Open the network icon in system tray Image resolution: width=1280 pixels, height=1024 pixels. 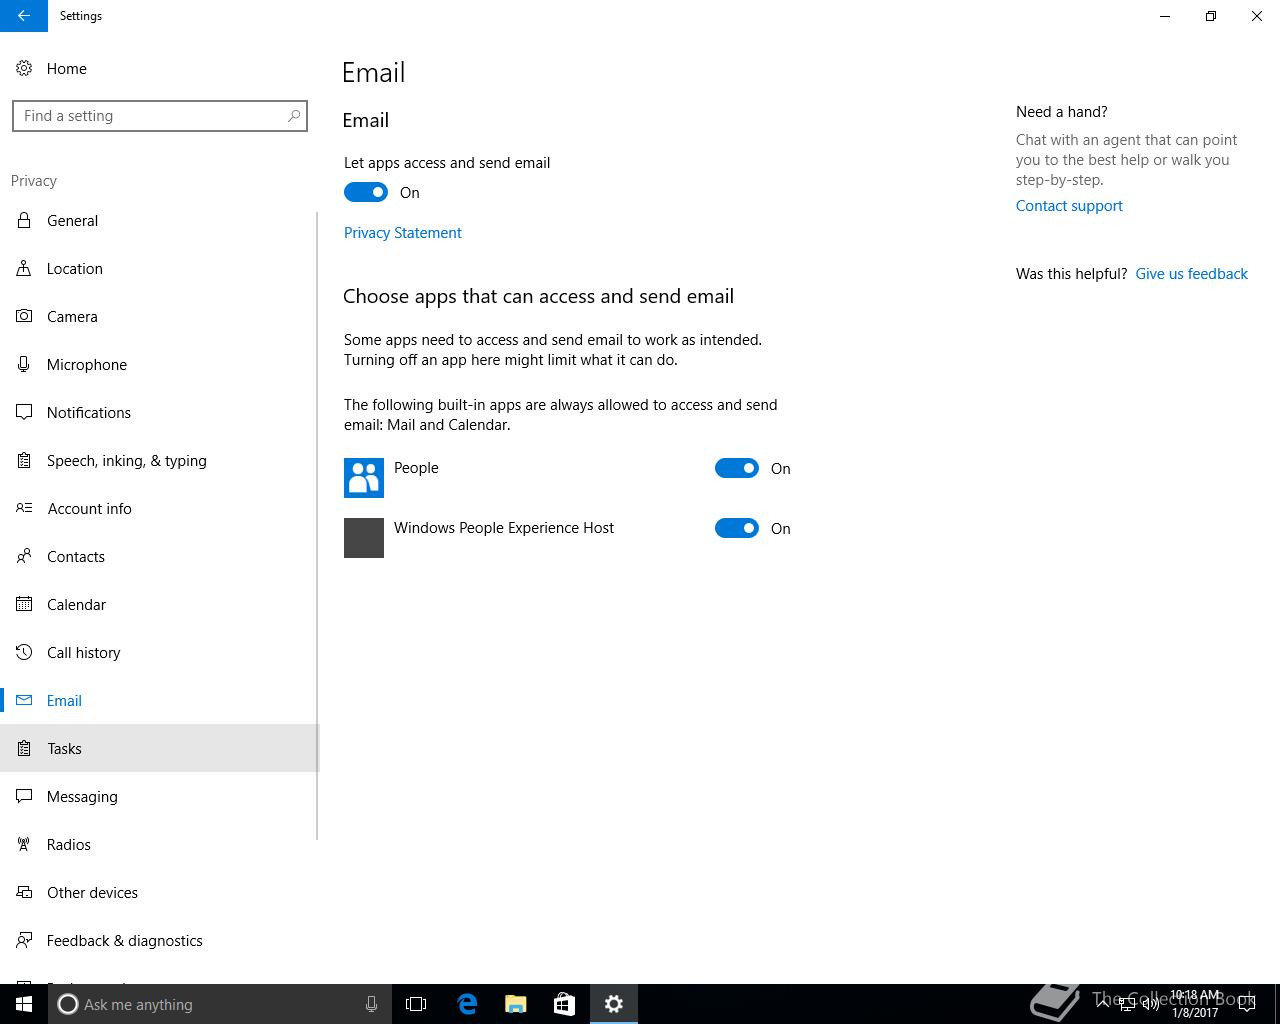[1126, 1005]
